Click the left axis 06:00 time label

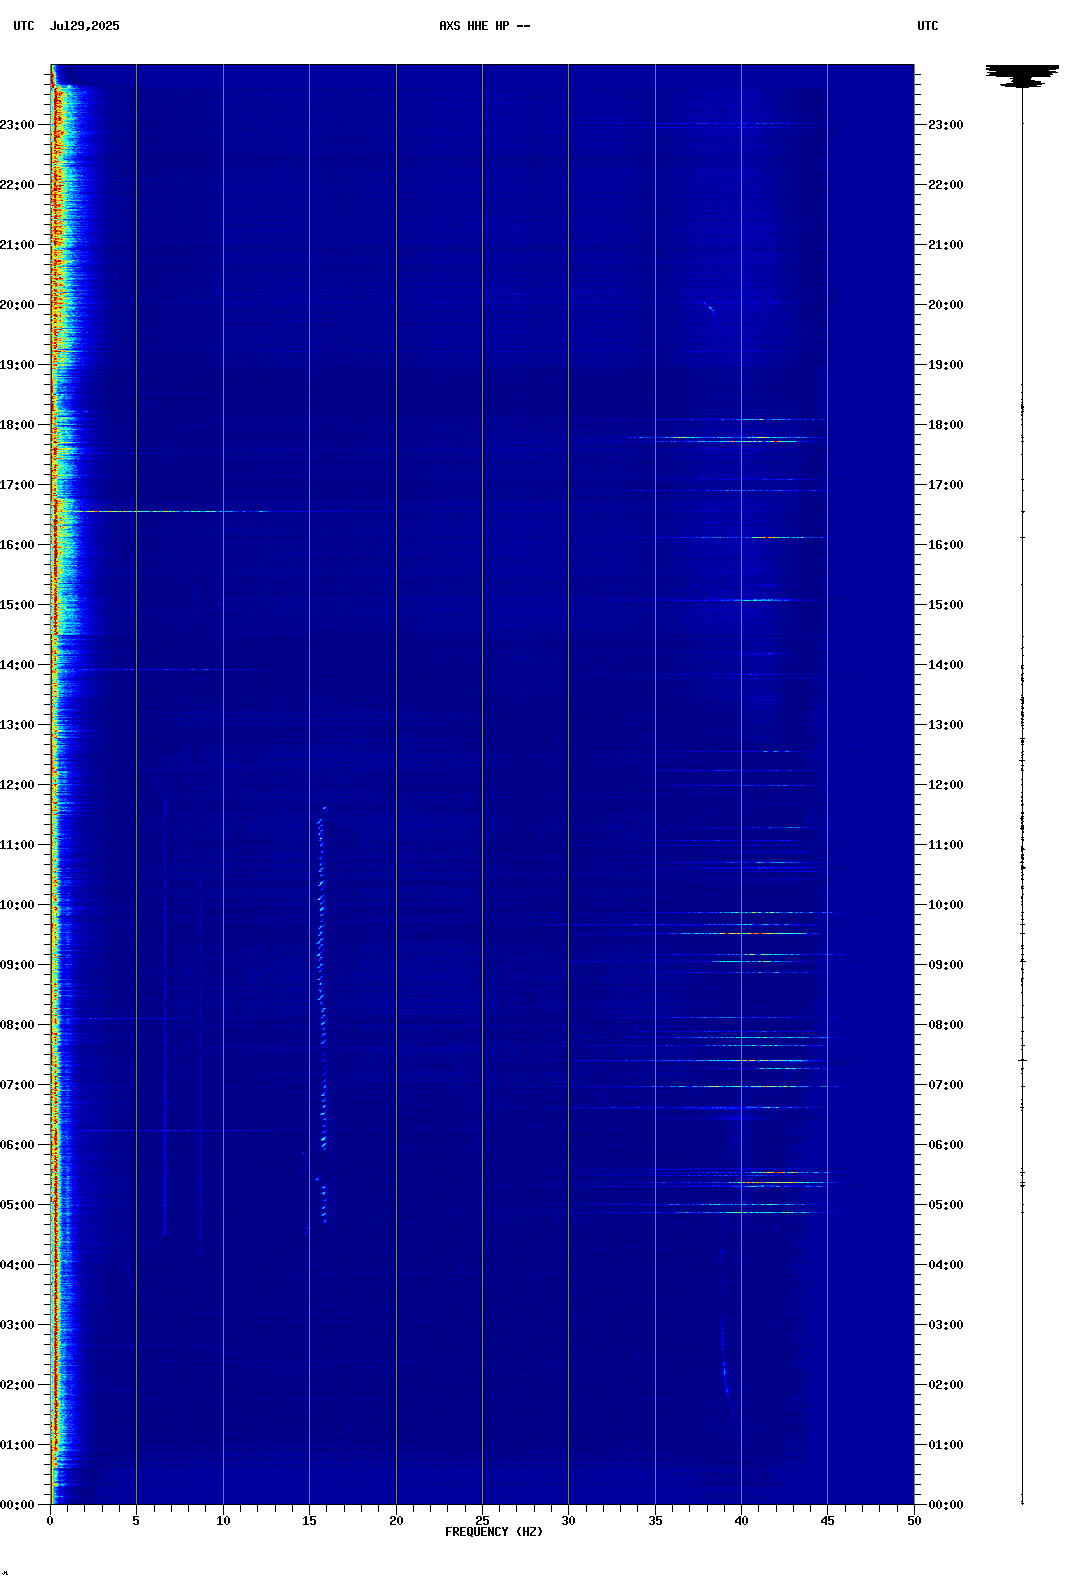(17, 1145)
